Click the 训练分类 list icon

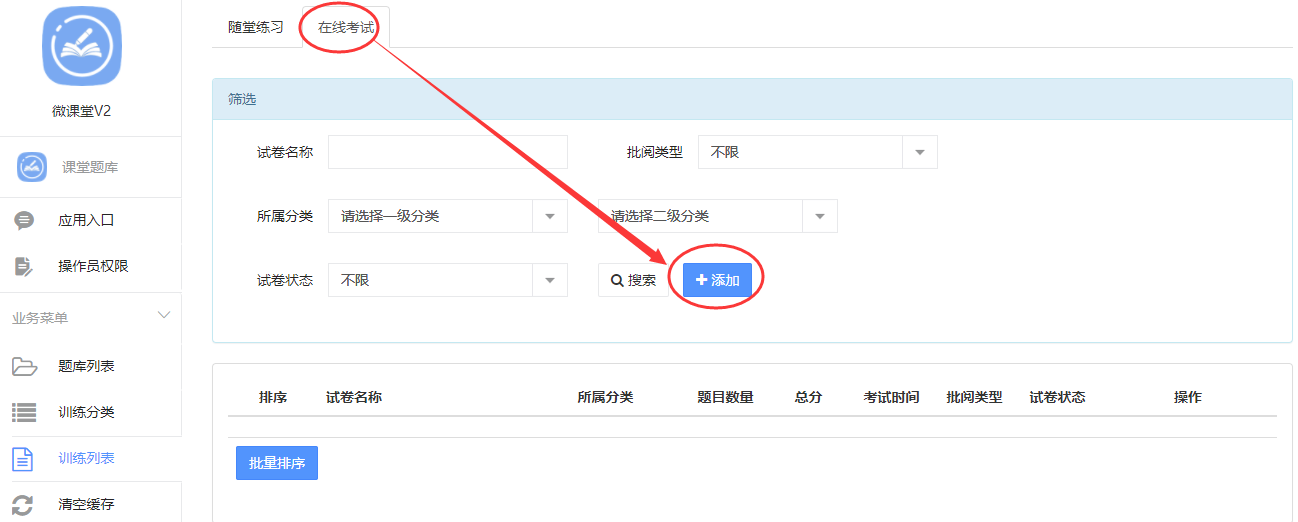tap(24, 412)
